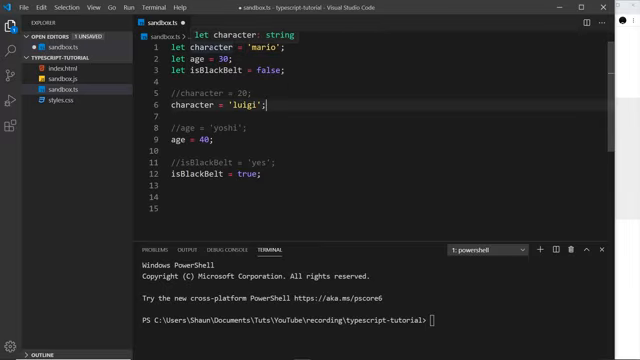The height and width of the screenshot is (360, 640).
Task: Switch to the Output panel tab
Action: (187, 250)
